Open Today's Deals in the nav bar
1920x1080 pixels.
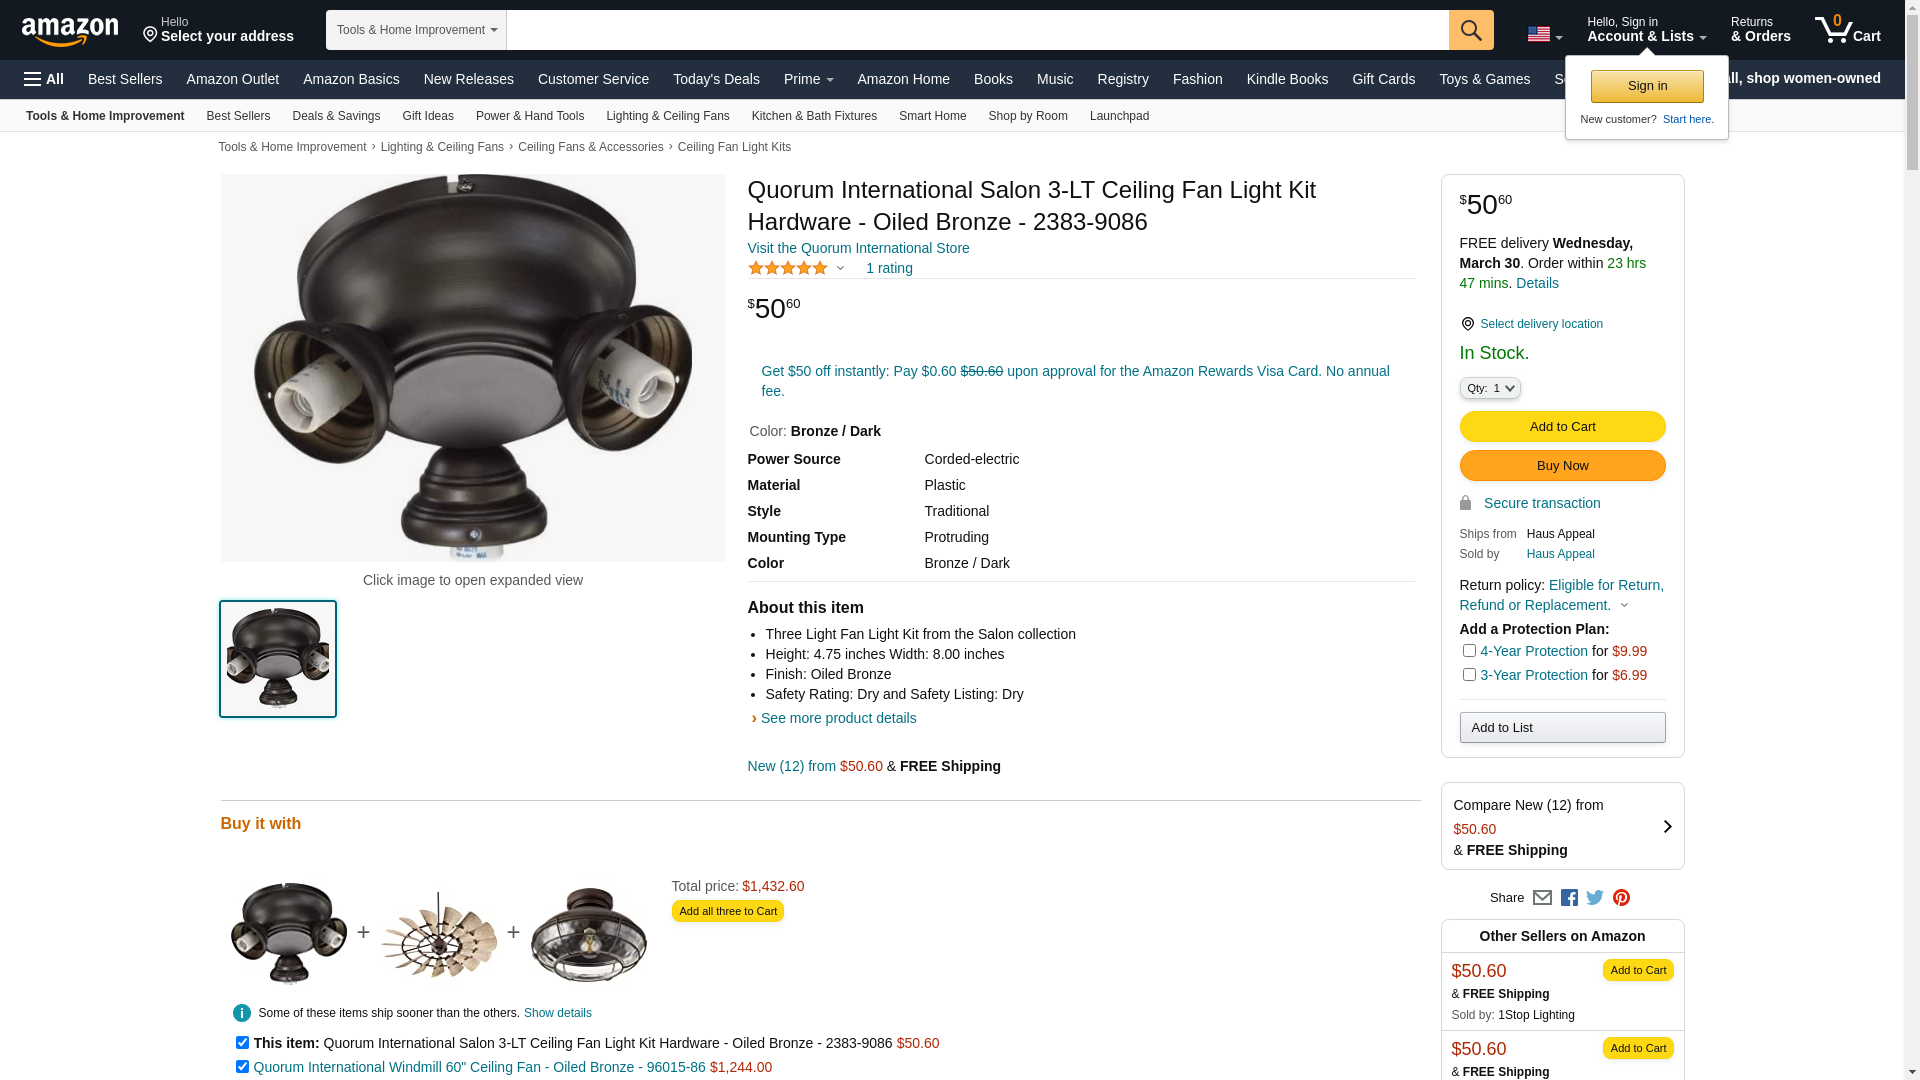pyautogui.click(x=716, y=79)
